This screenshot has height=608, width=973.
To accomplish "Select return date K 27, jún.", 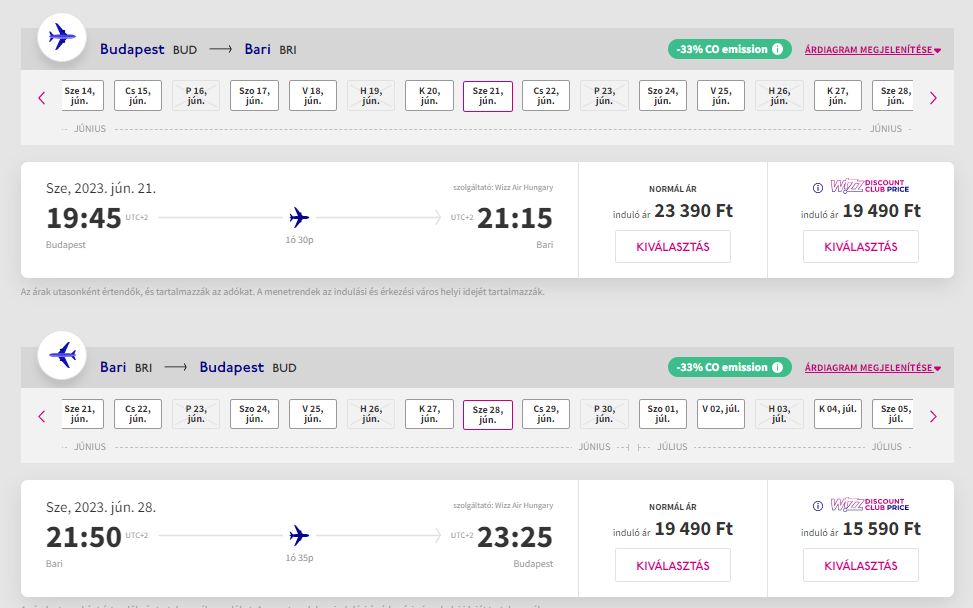I will click(x=429, y=414).
